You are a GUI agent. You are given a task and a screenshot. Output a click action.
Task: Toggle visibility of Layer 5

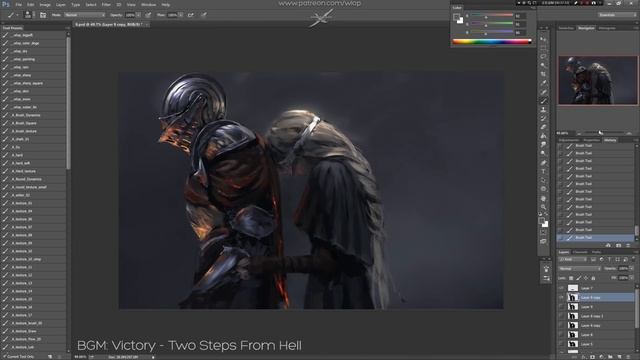pyautogui.click(x=562, y=344)
